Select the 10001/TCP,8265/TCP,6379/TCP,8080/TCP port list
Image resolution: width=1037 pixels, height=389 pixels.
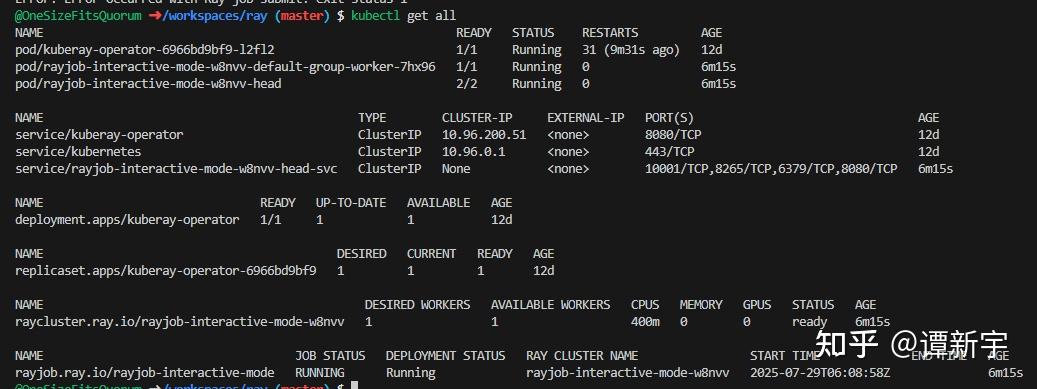click(771, 169)
